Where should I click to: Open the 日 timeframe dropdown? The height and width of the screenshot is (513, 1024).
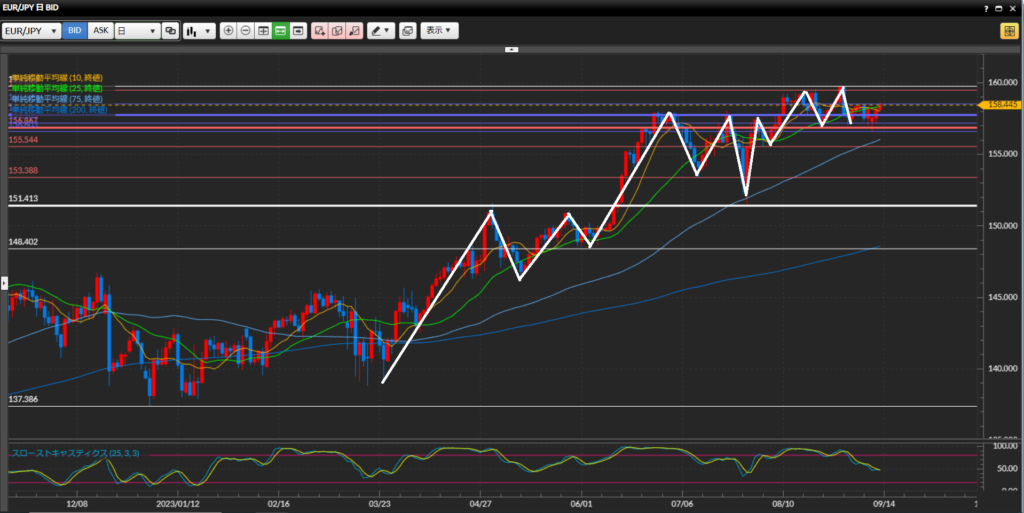(137, 31)
